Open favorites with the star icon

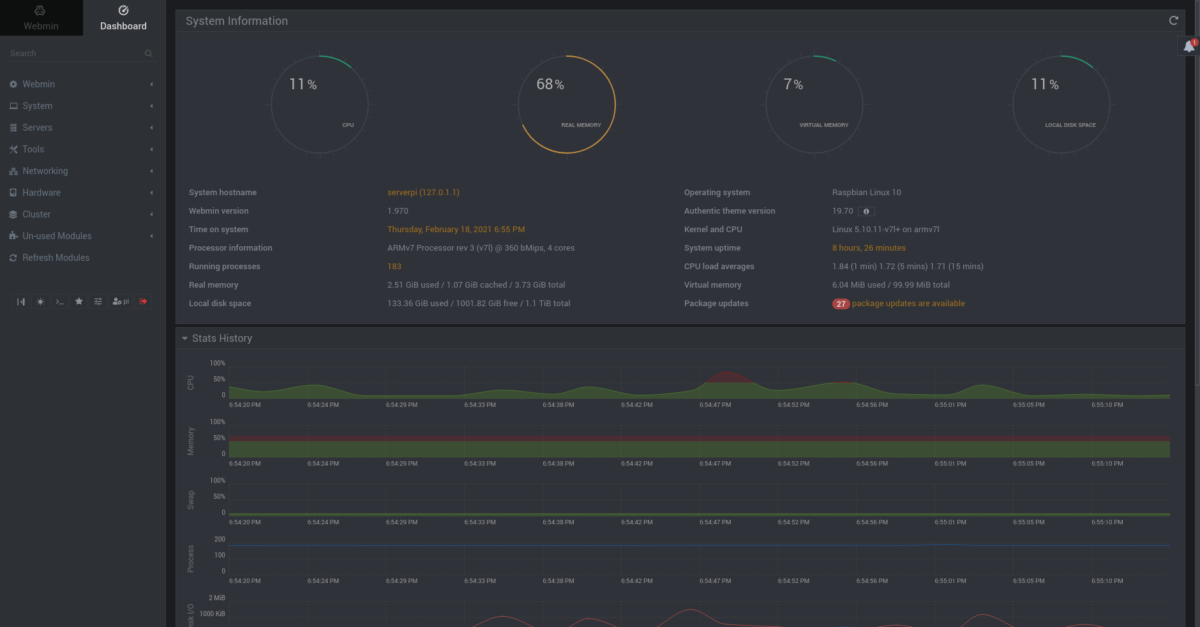[79, 301]
